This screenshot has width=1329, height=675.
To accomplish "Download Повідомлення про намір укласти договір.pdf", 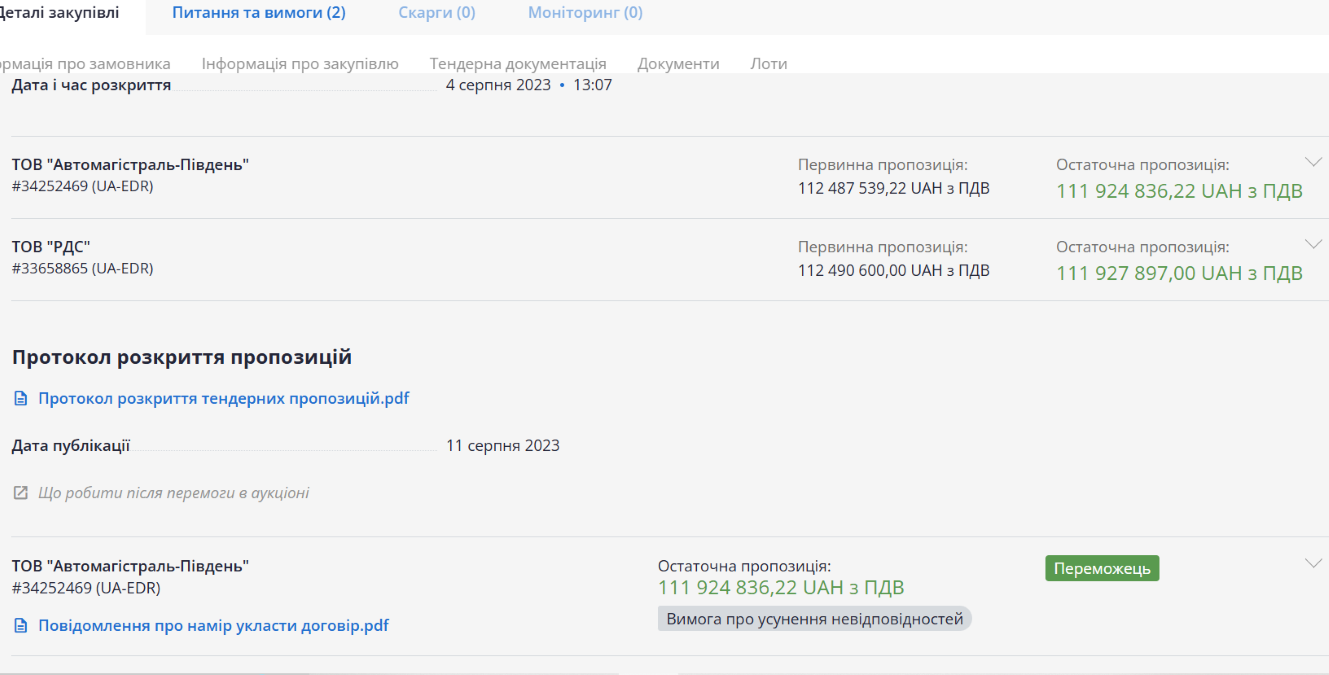I will tap(213, 626).
